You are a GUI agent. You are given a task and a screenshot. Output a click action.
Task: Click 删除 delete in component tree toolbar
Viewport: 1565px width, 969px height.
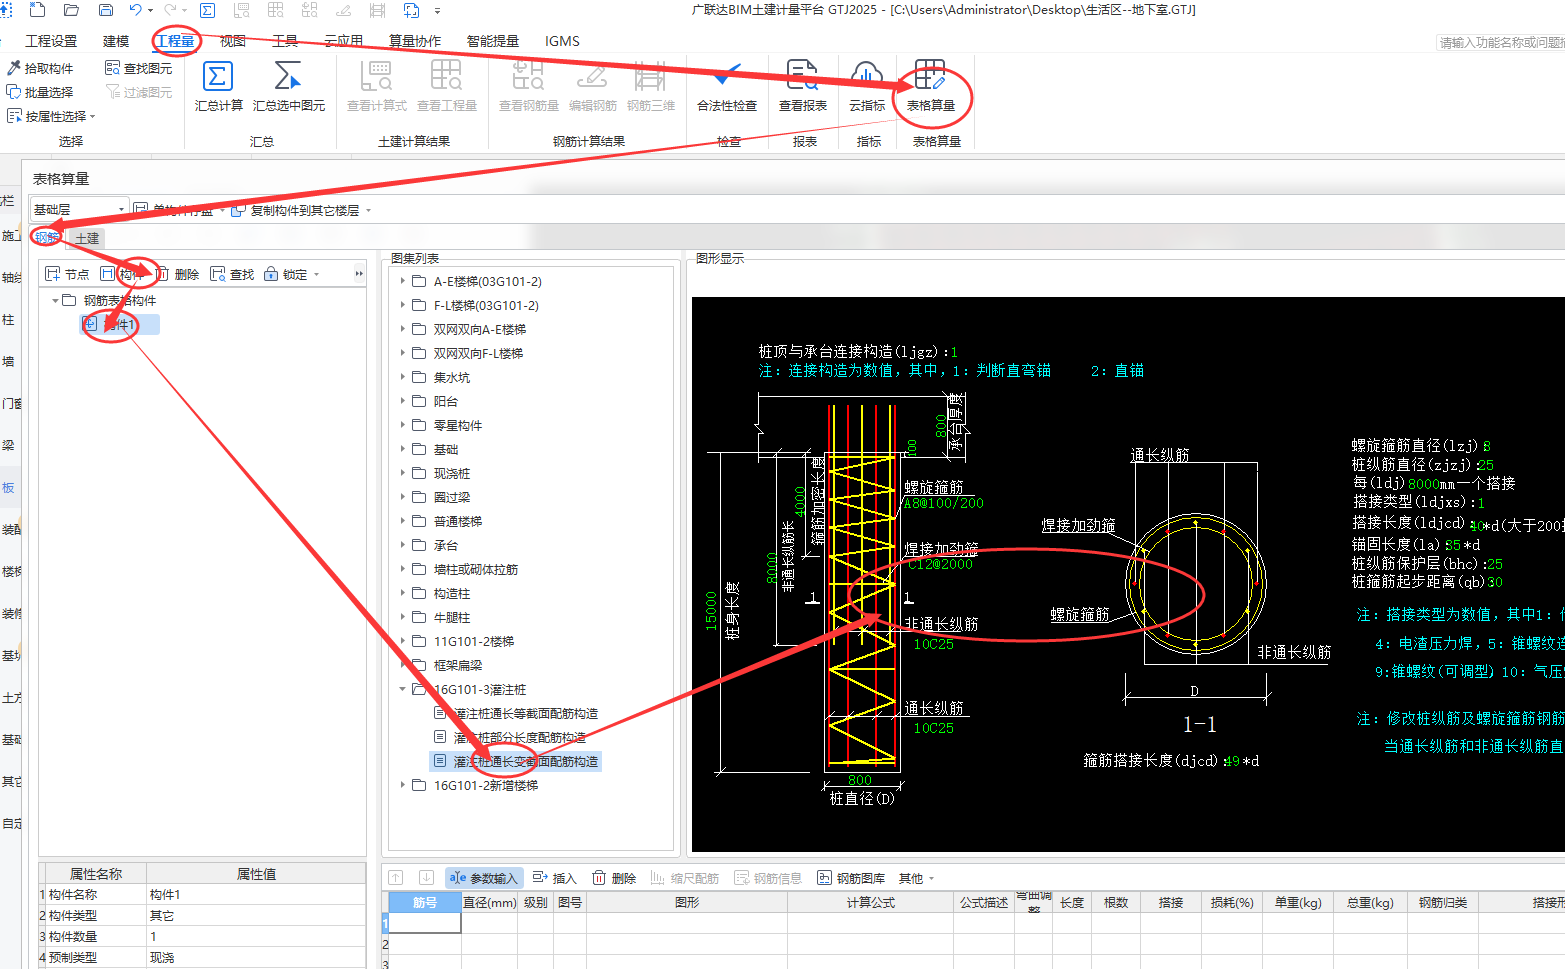[177, 274]
